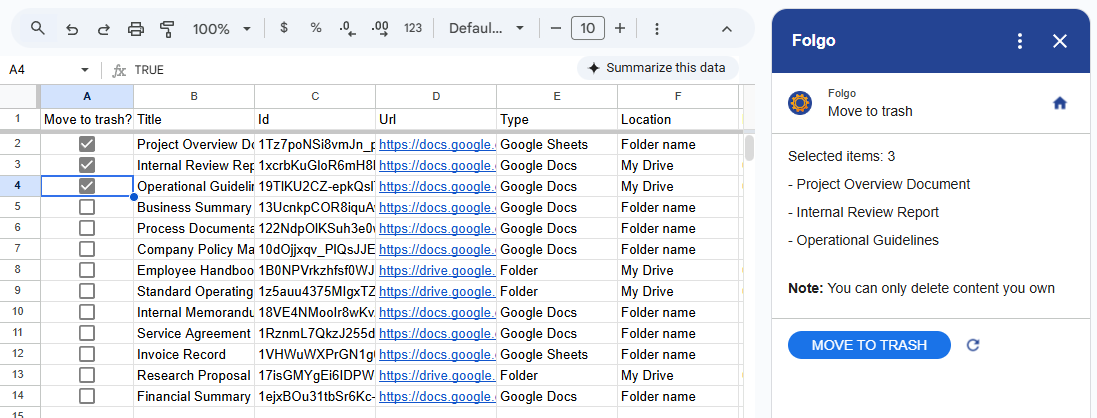The height and width of the screenshot is (418, 1097).
Task: Go to Folgo home
Action: tap(1060, 103)
